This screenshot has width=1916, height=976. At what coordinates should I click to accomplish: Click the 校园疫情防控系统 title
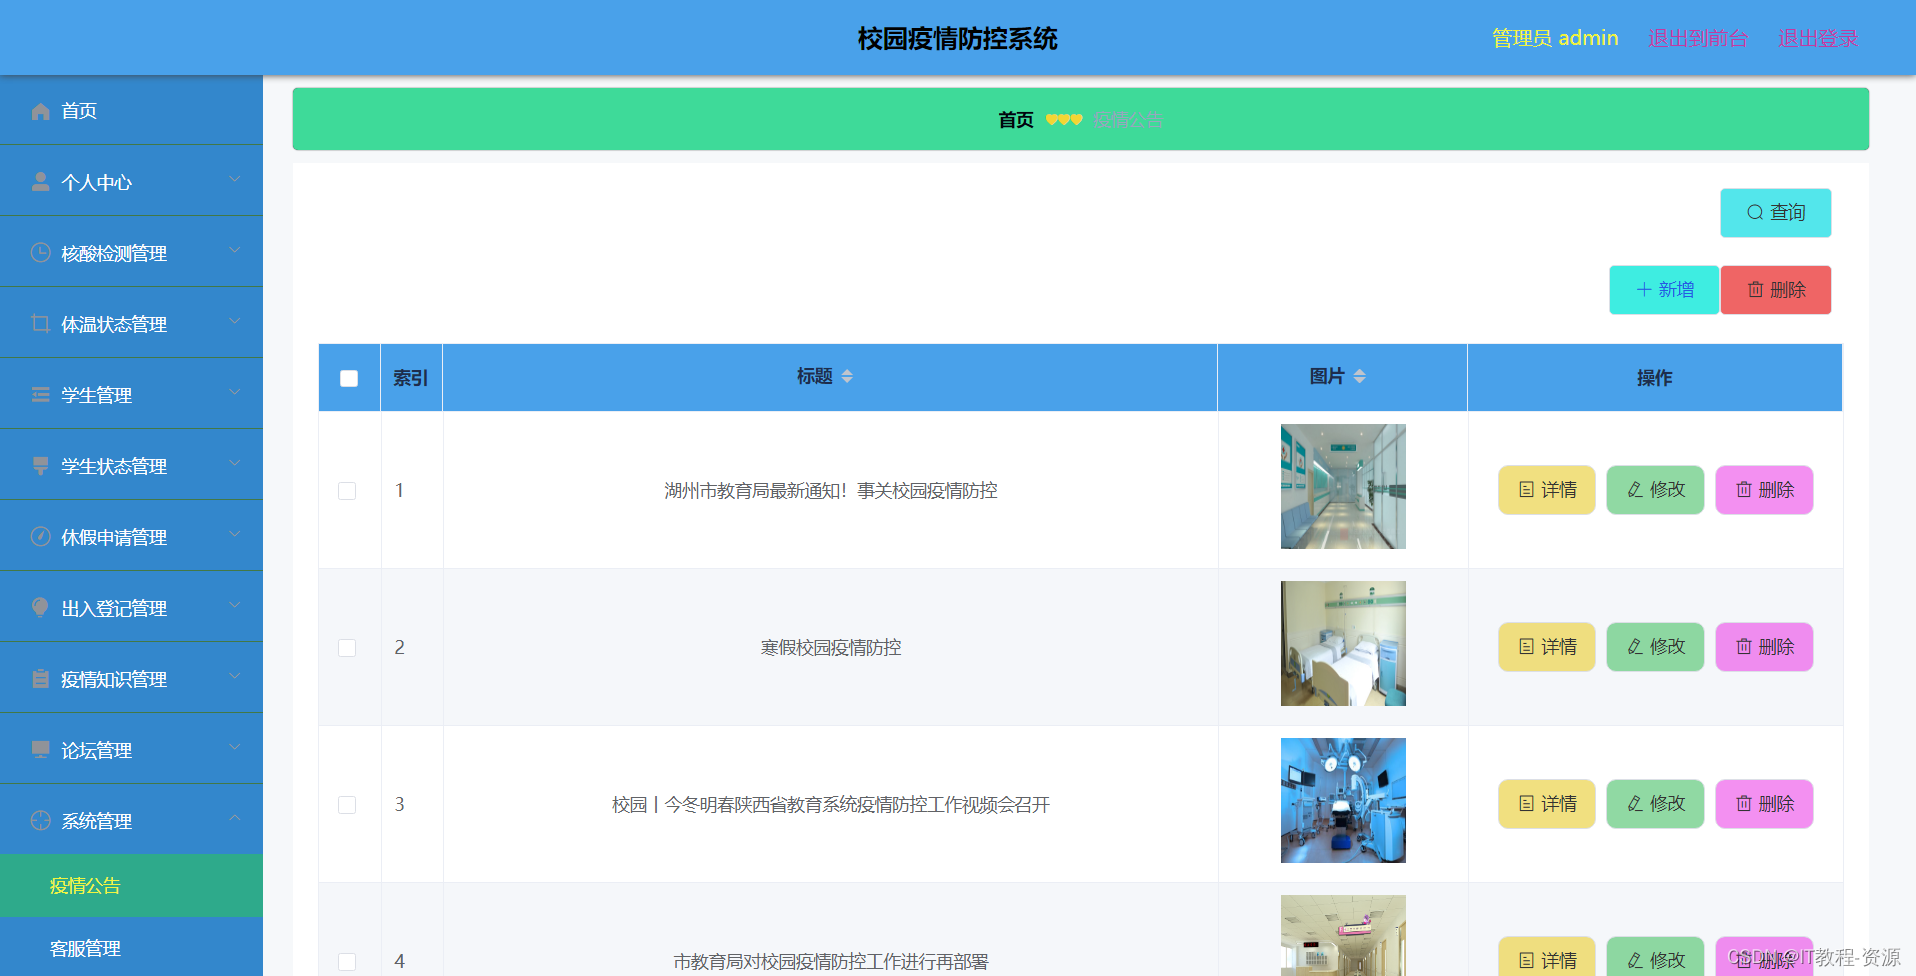957,38
